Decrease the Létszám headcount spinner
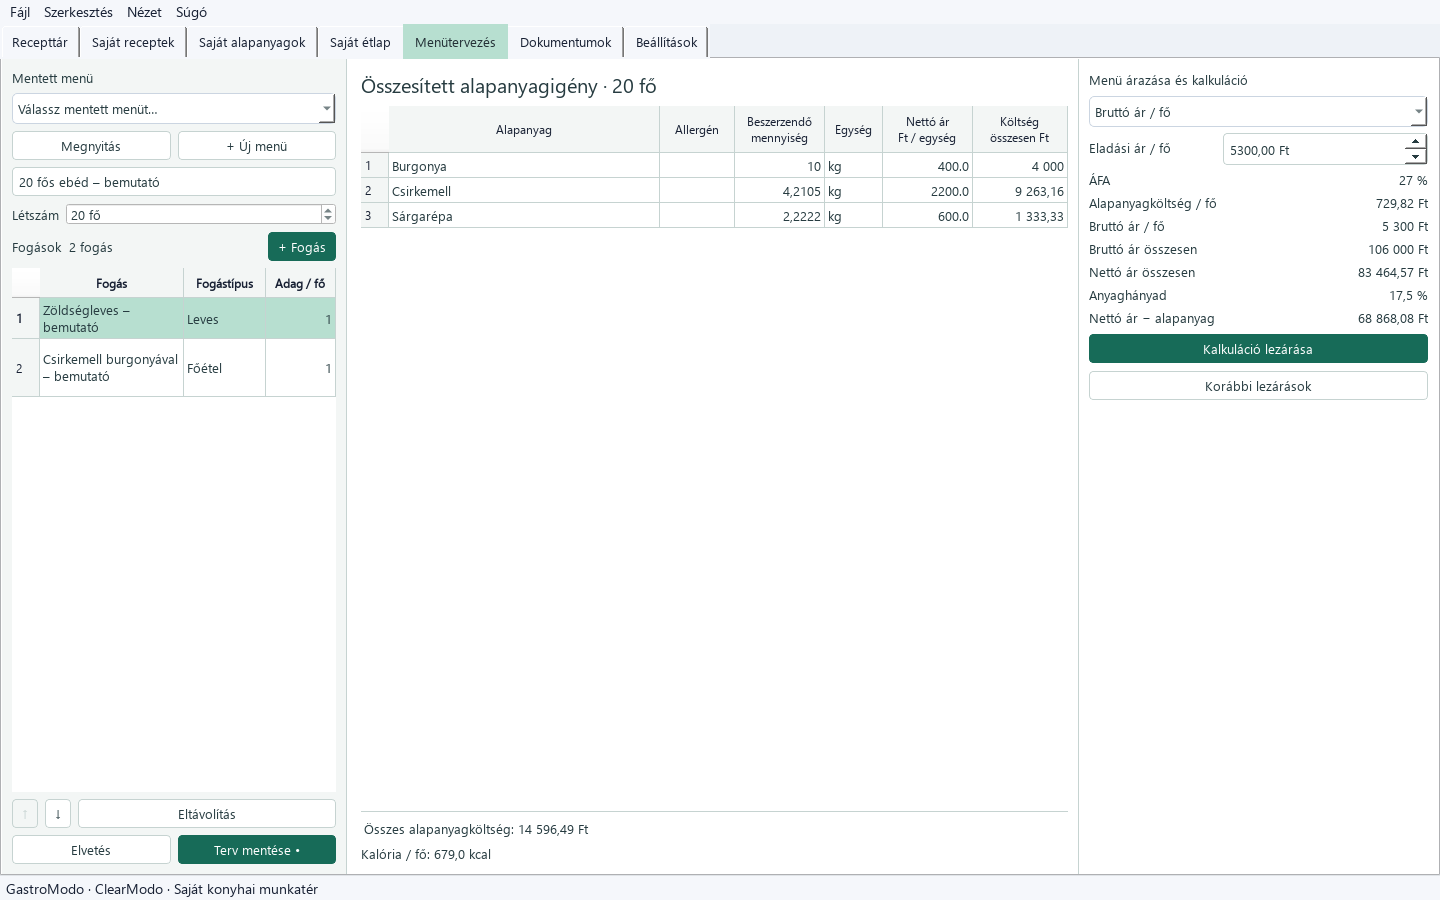 328,219
